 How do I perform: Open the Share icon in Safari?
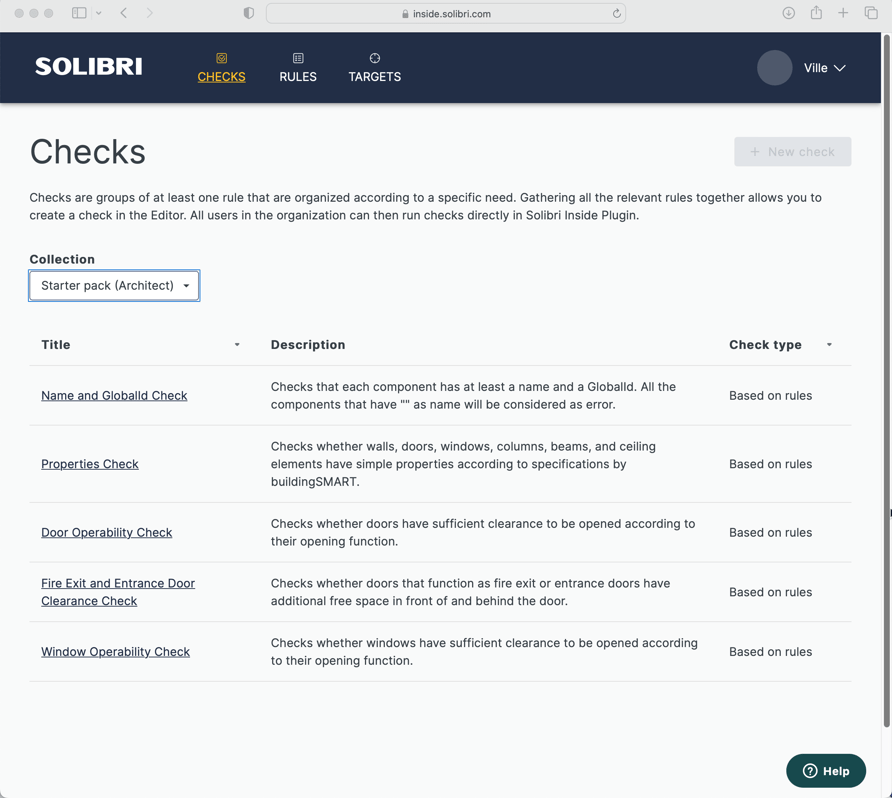tap(816, 13)
